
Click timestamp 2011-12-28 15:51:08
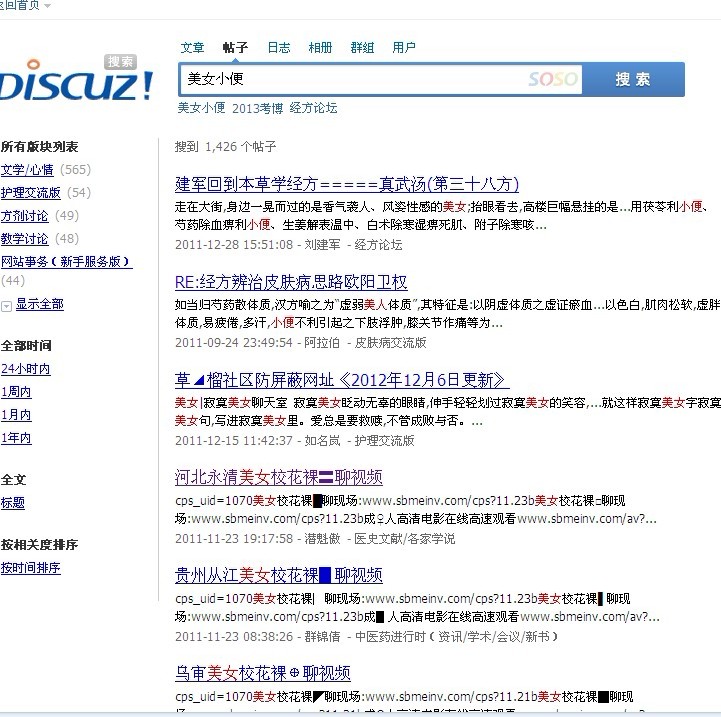click(x=234, y=245)
